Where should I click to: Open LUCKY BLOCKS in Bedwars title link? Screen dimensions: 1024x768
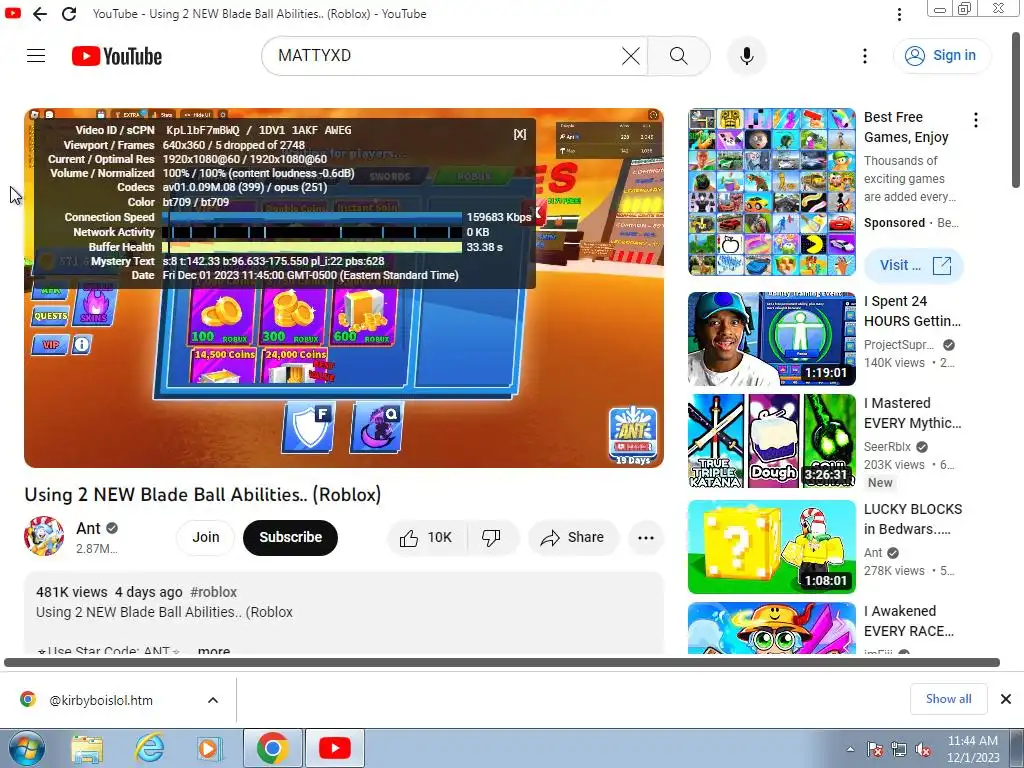pyautogui.click(x=912, y=519)
